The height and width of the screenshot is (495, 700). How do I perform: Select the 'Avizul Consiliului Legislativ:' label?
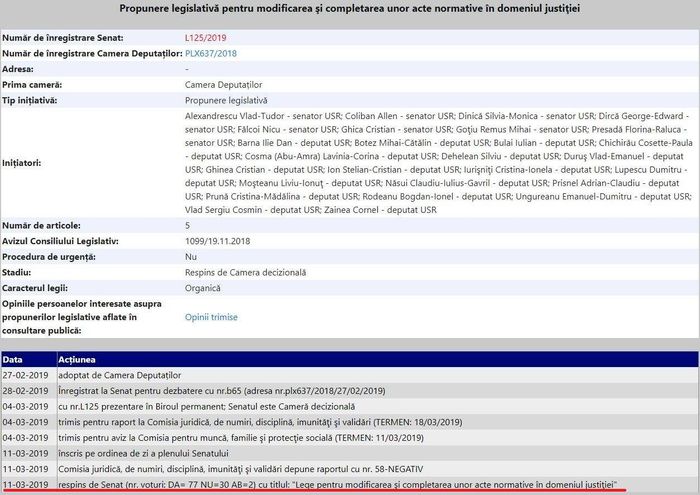click(60, 241)
